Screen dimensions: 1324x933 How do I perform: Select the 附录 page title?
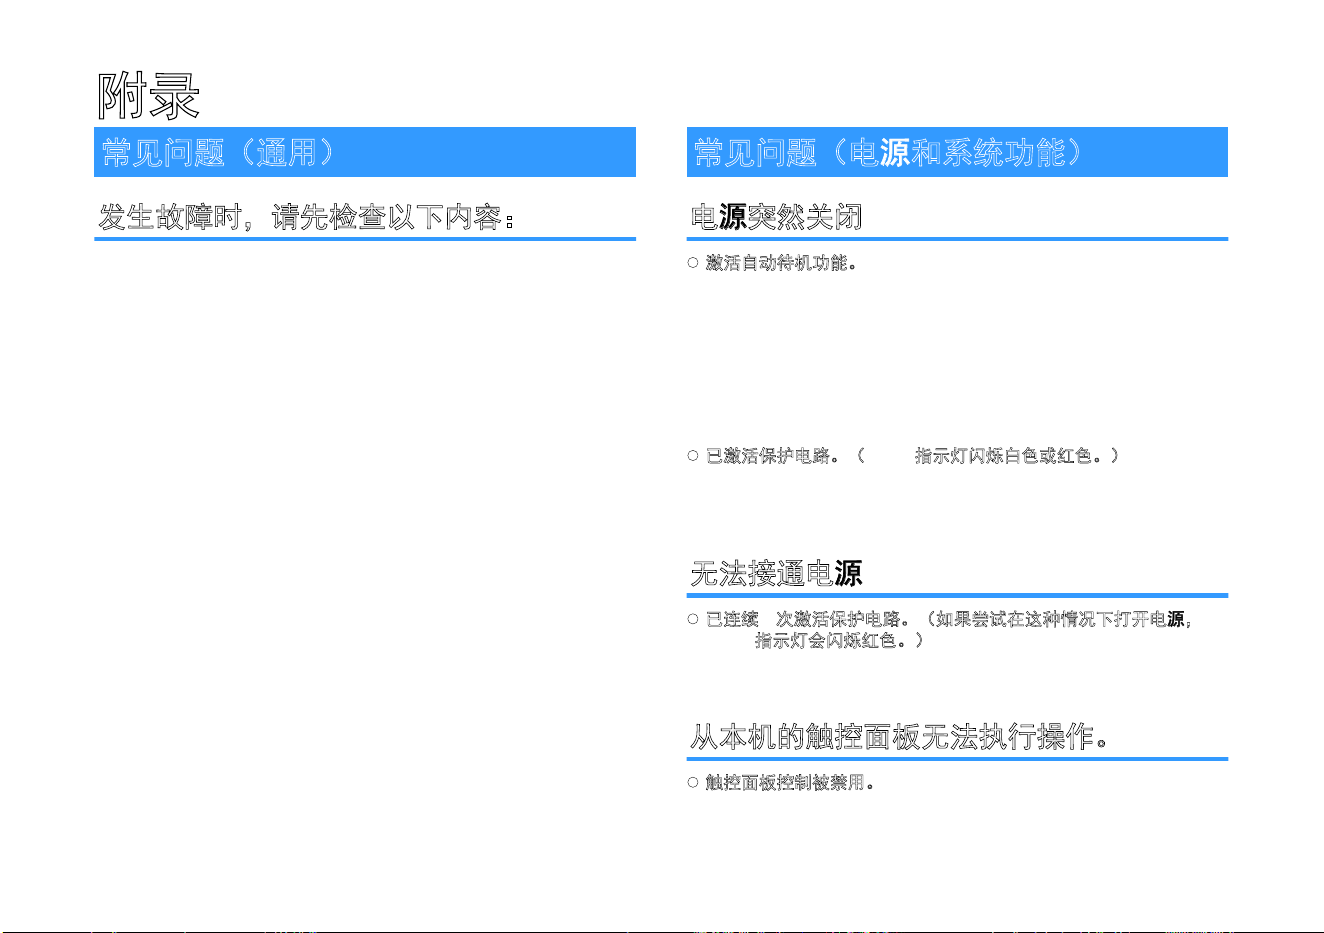point(149,96)
